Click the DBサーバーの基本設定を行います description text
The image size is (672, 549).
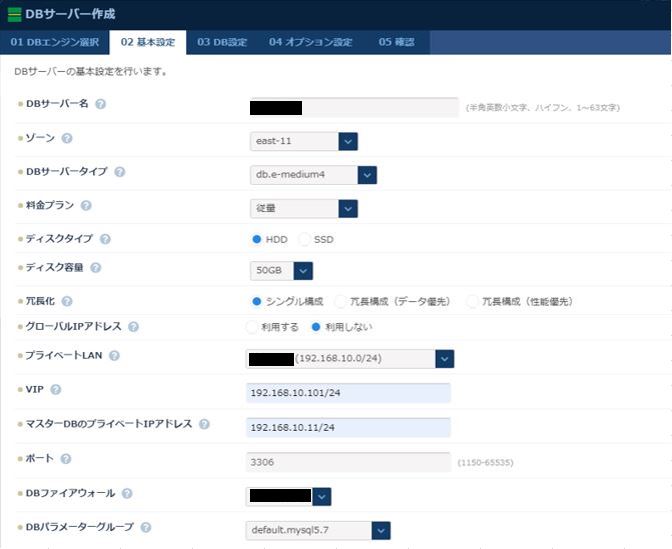90,72
